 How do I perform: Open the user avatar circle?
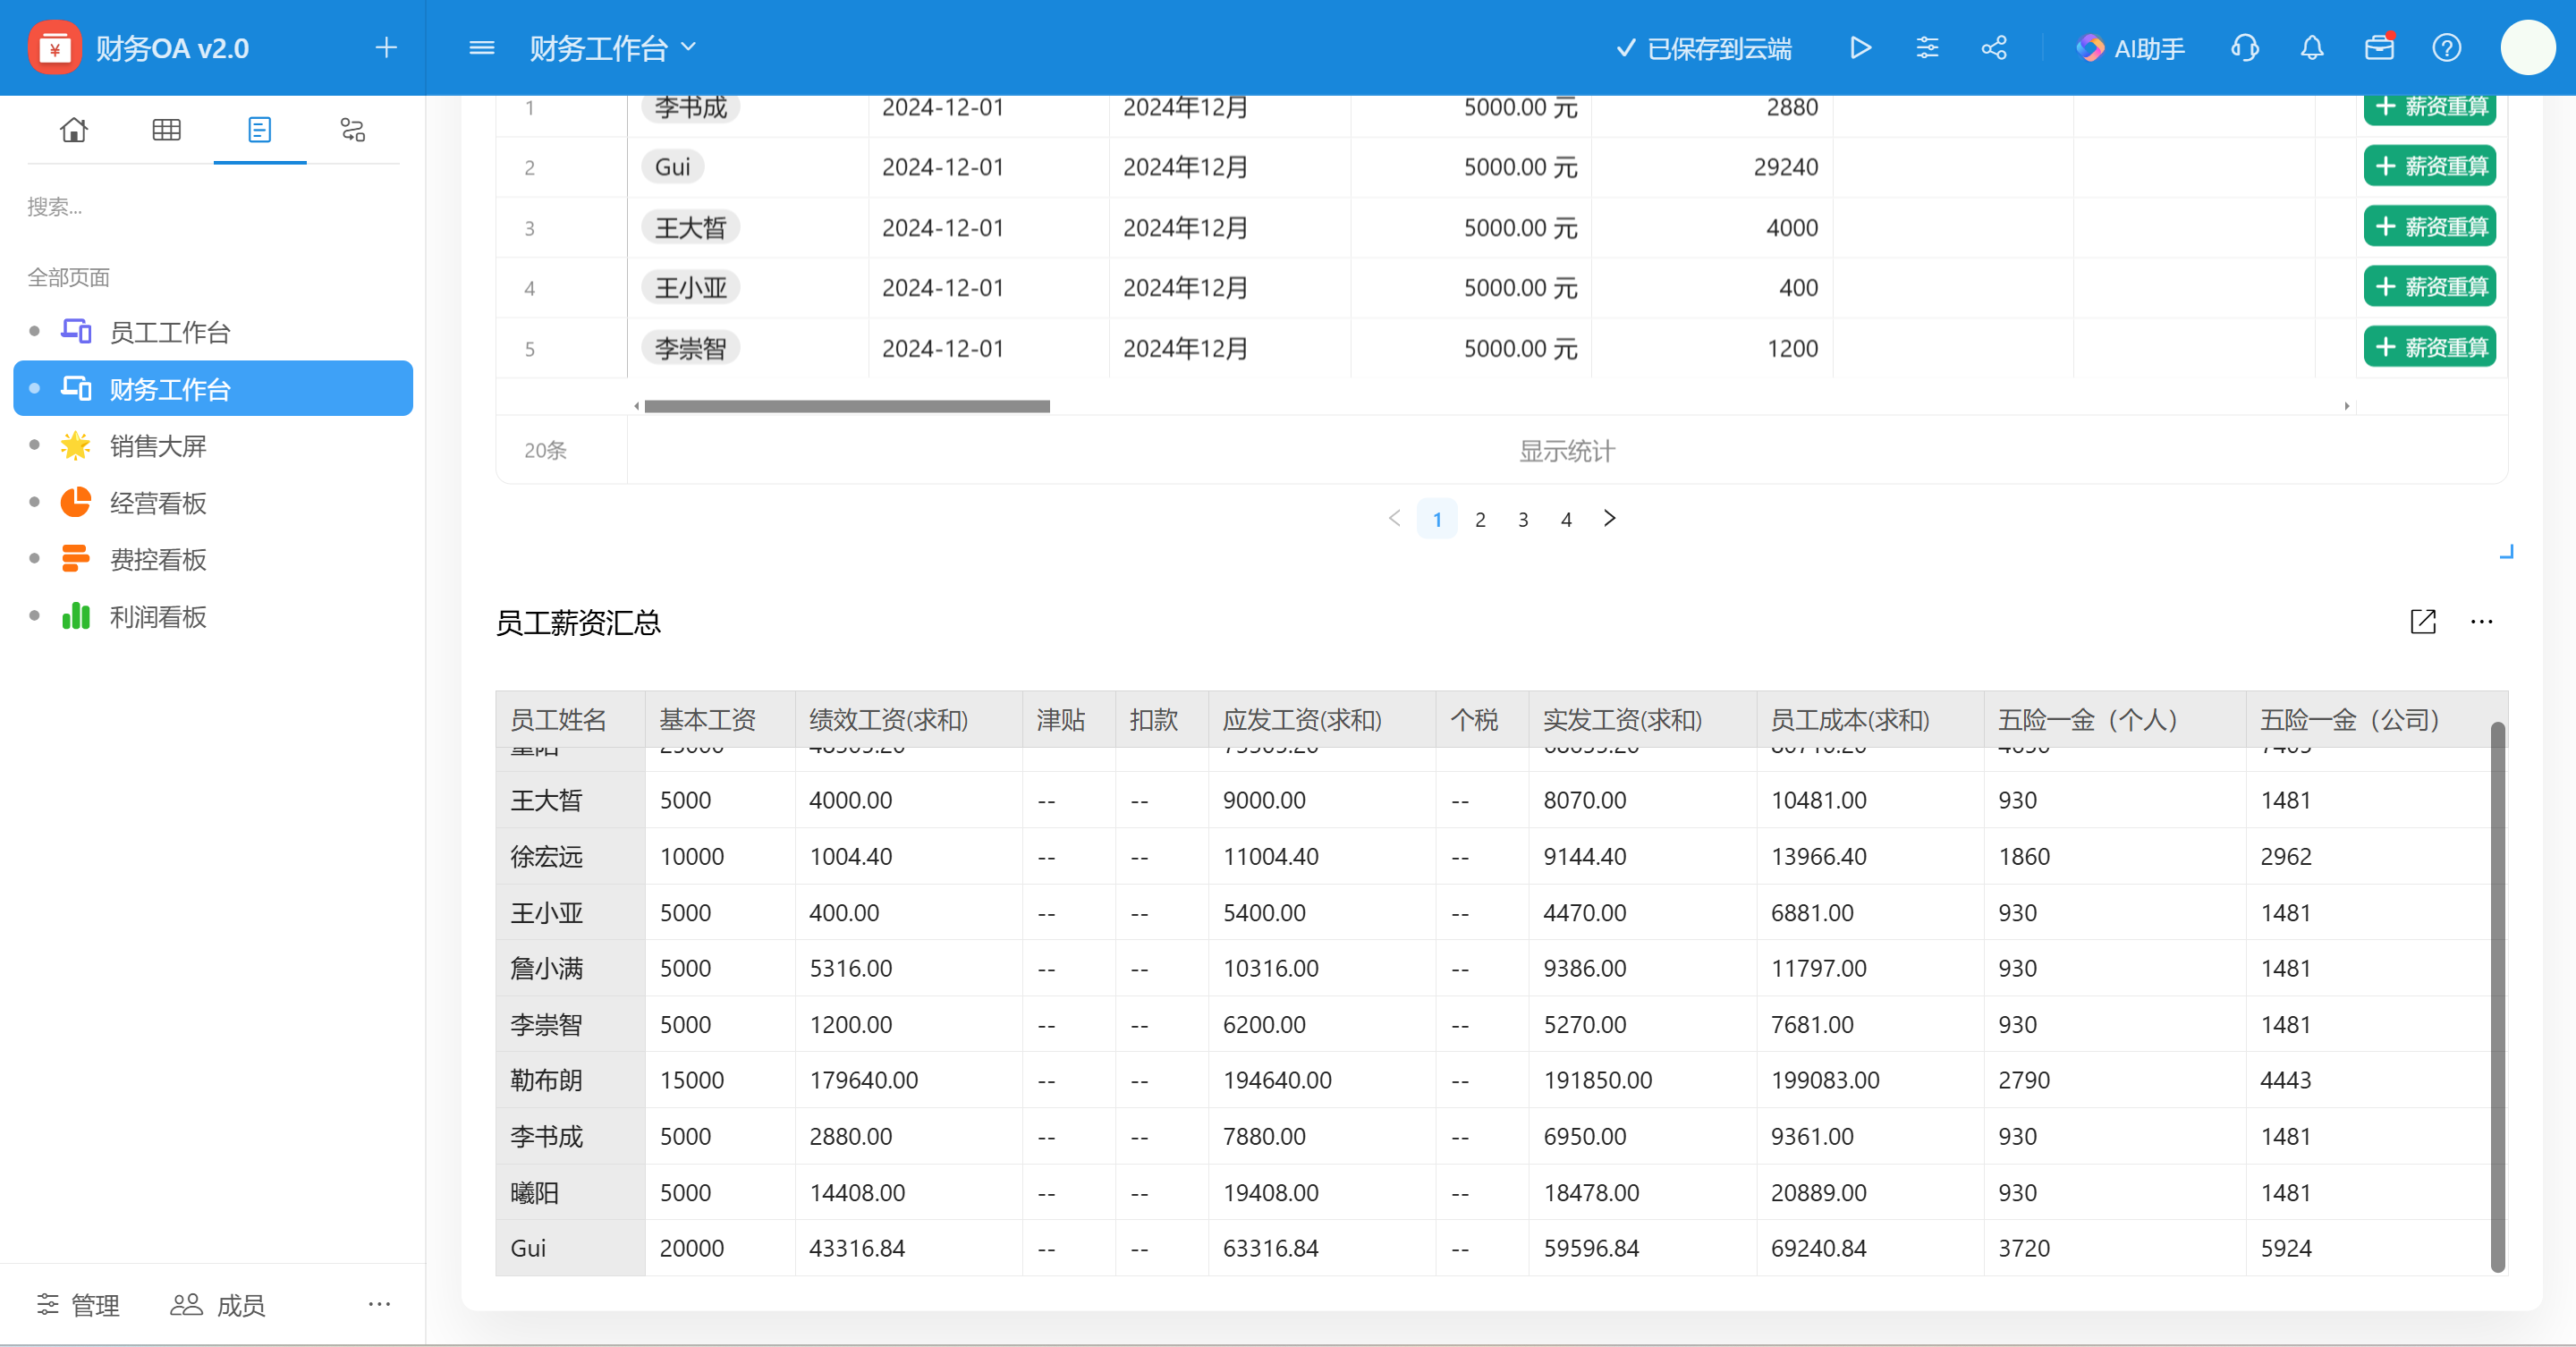2528,48
